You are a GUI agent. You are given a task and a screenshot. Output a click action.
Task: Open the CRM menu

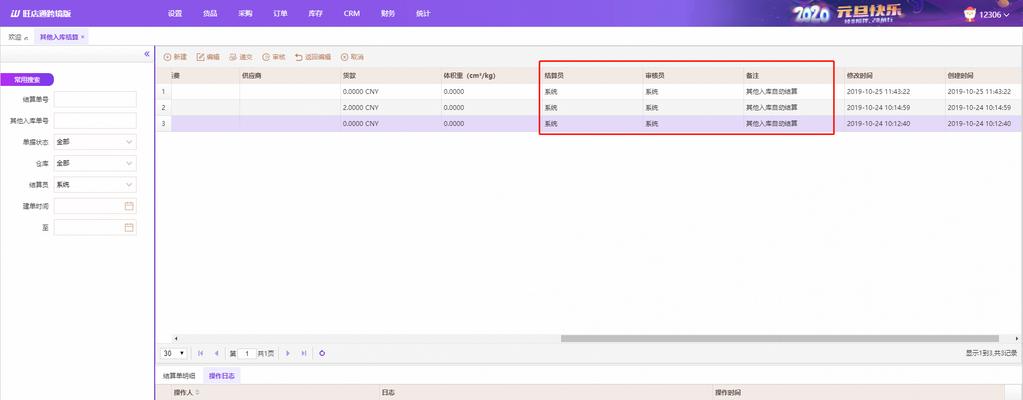click(x=352, y=14)
